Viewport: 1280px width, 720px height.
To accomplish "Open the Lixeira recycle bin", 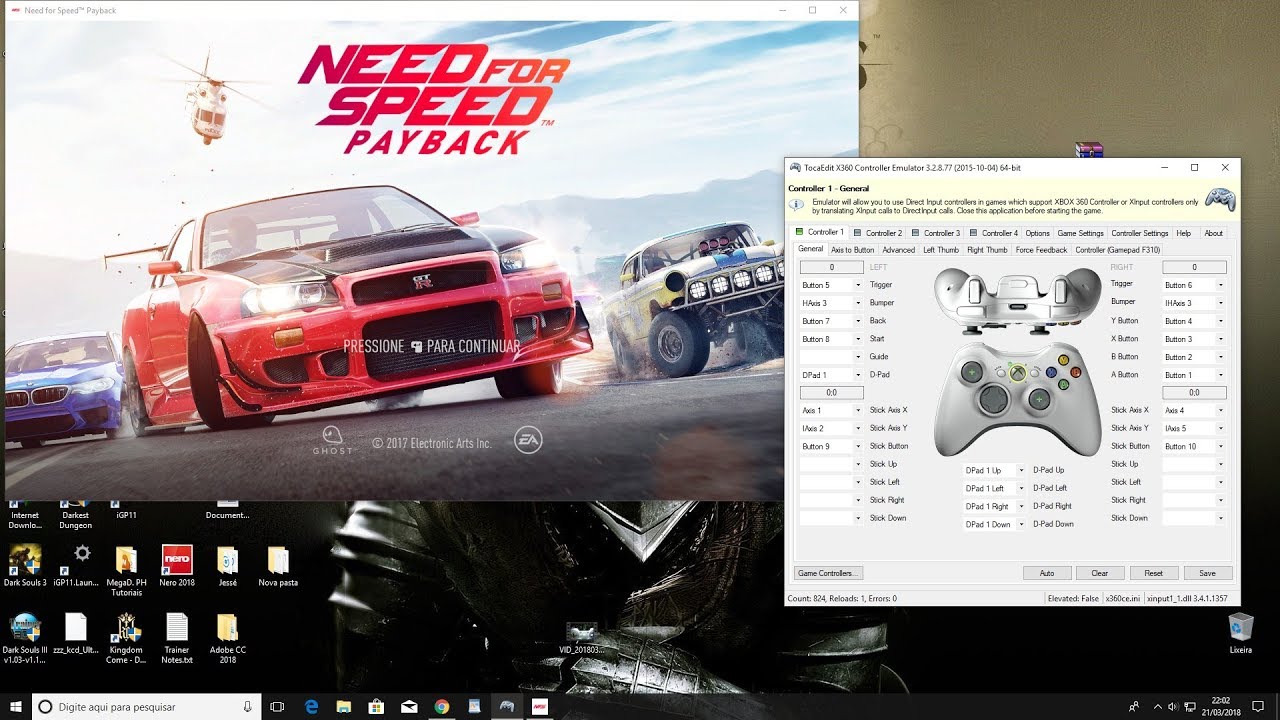I will tap(1240, 632).
